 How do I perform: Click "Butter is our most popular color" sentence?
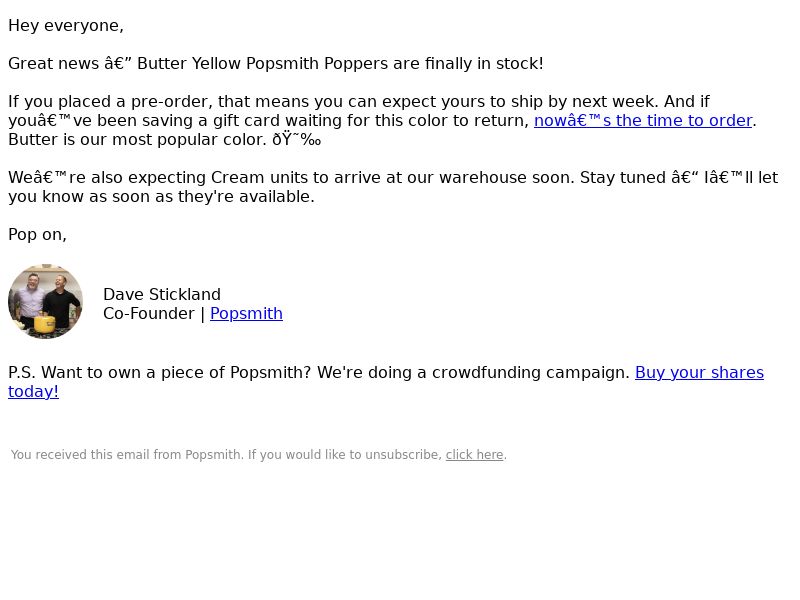click(137, 140)
